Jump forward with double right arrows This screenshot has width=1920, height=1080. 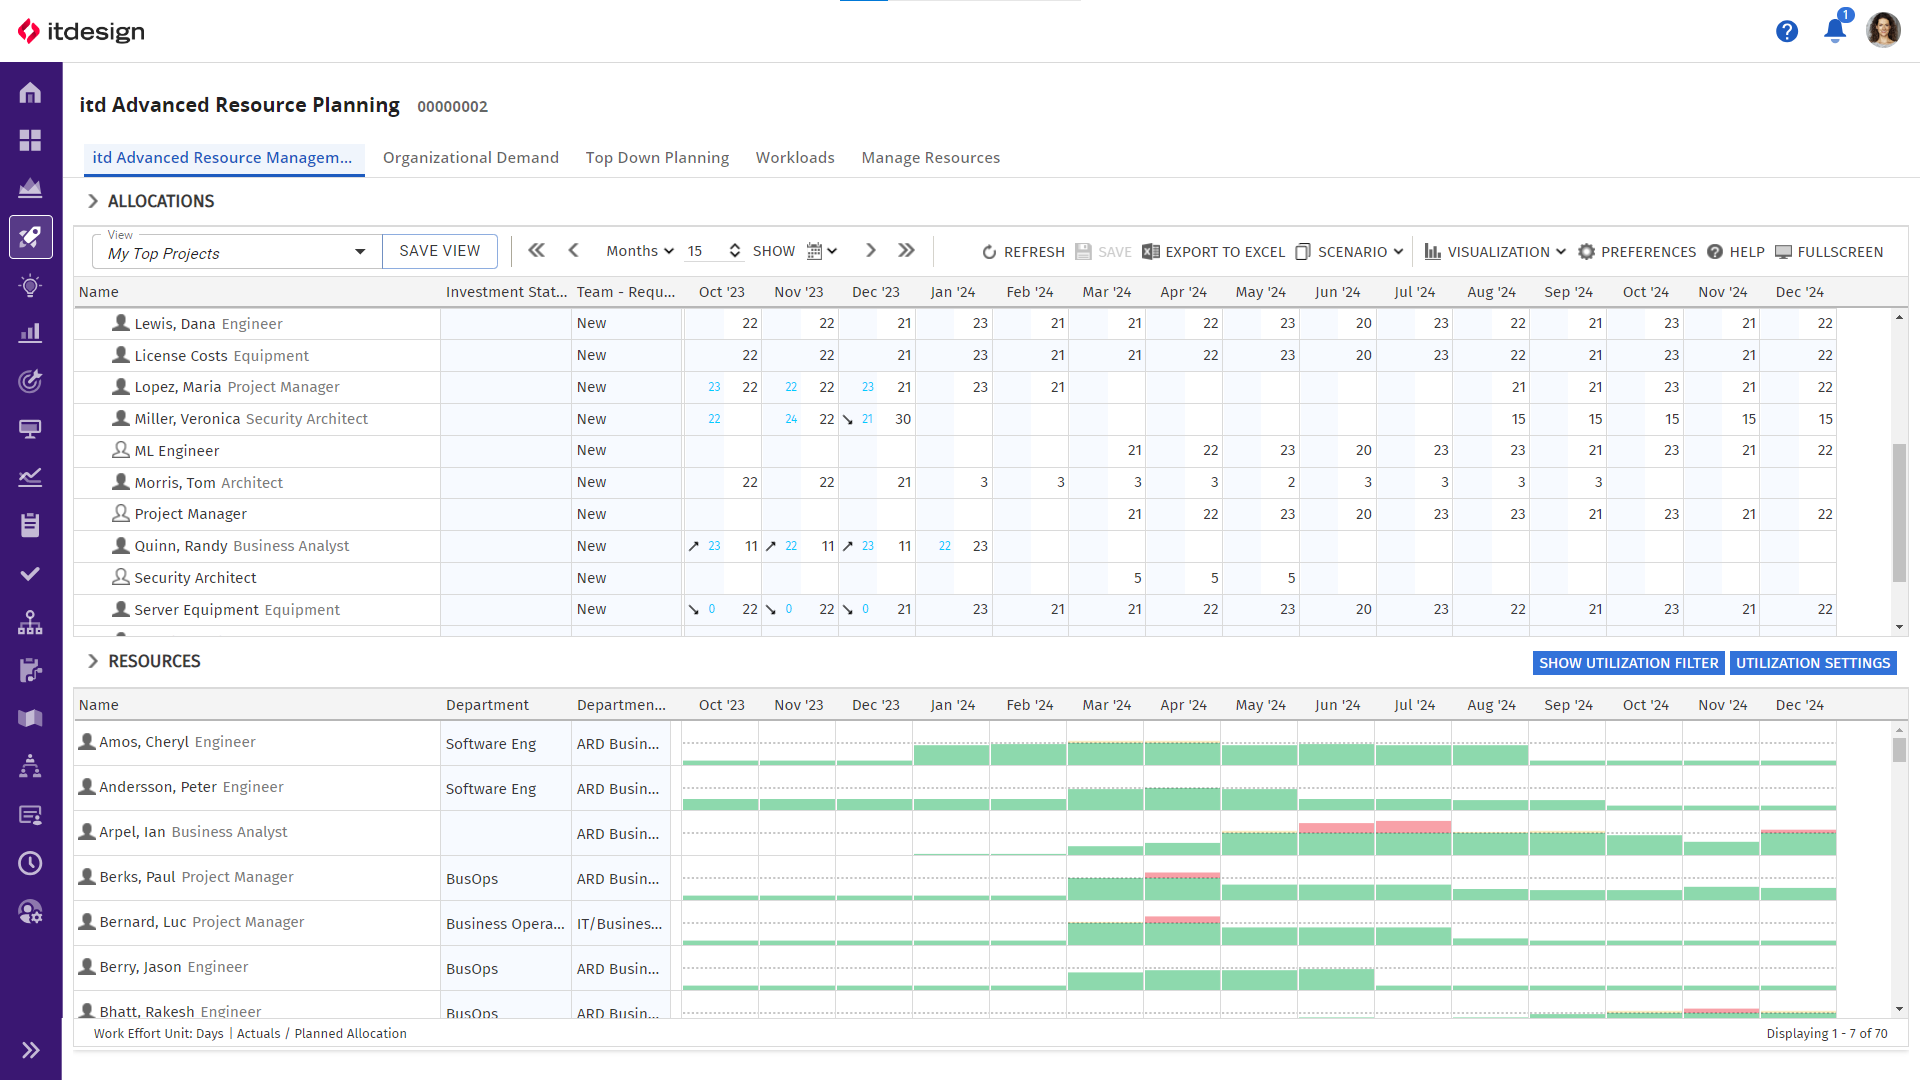[x=906, y=251]
